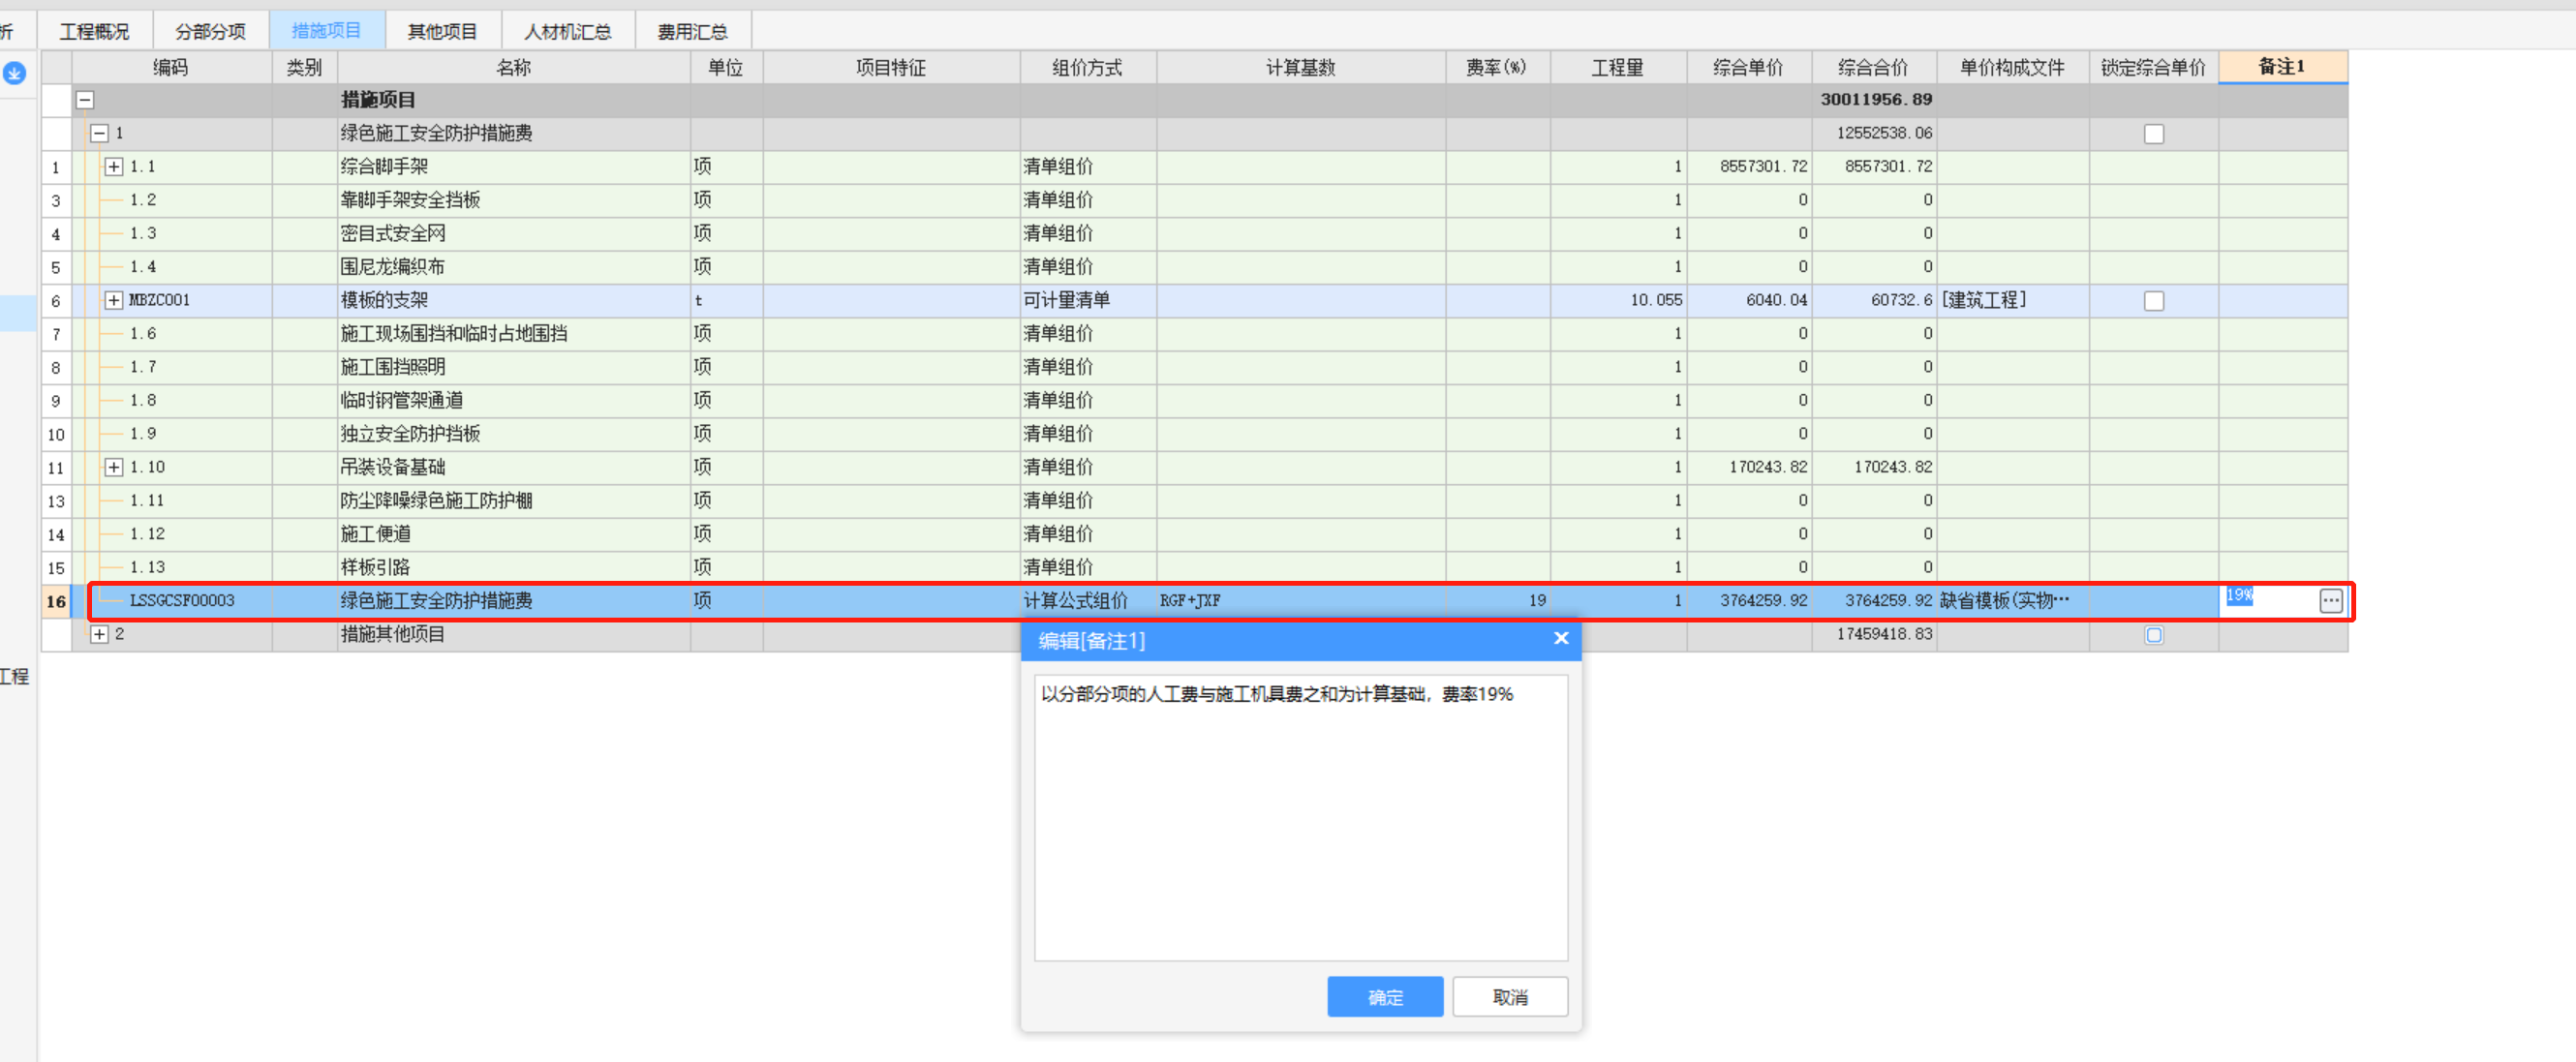This screenshot has width=2576, height=1062.
Task: Click the [建筑工程] cell
Action: coord(2012,301)
